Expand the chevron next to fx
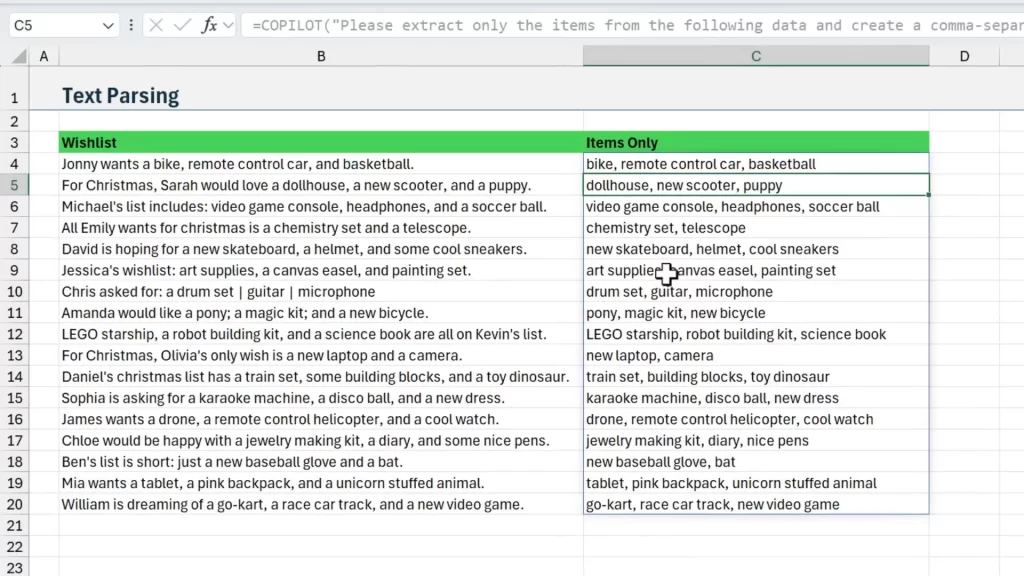This screenshot has width=1024, height=576. (x=228, y=25)
